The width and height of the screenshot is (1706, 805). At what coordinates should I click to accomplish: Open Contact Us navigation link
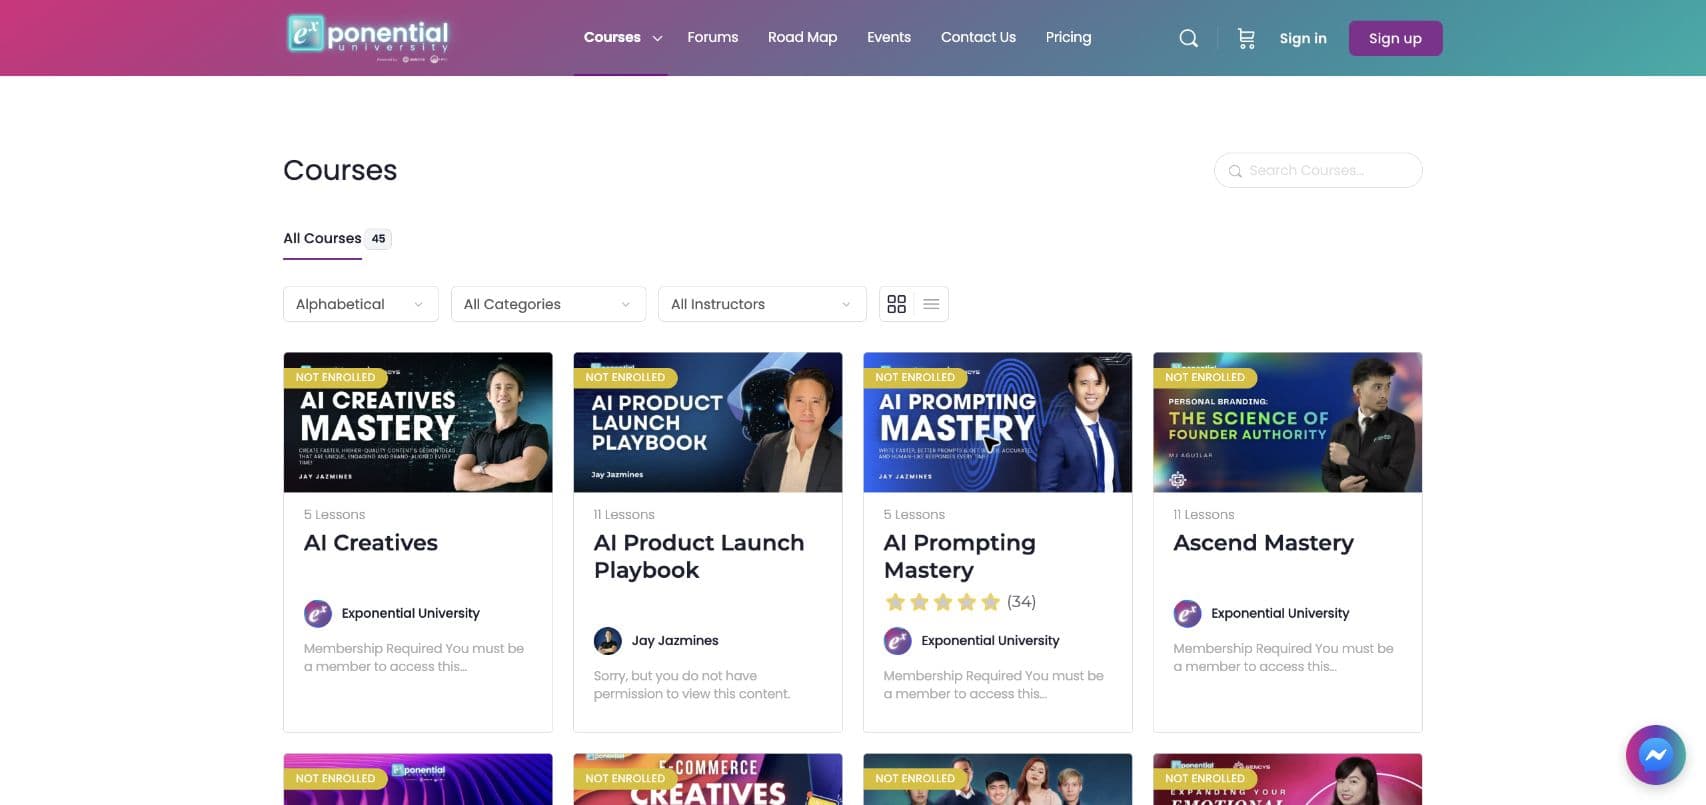(x=978, y=37)
